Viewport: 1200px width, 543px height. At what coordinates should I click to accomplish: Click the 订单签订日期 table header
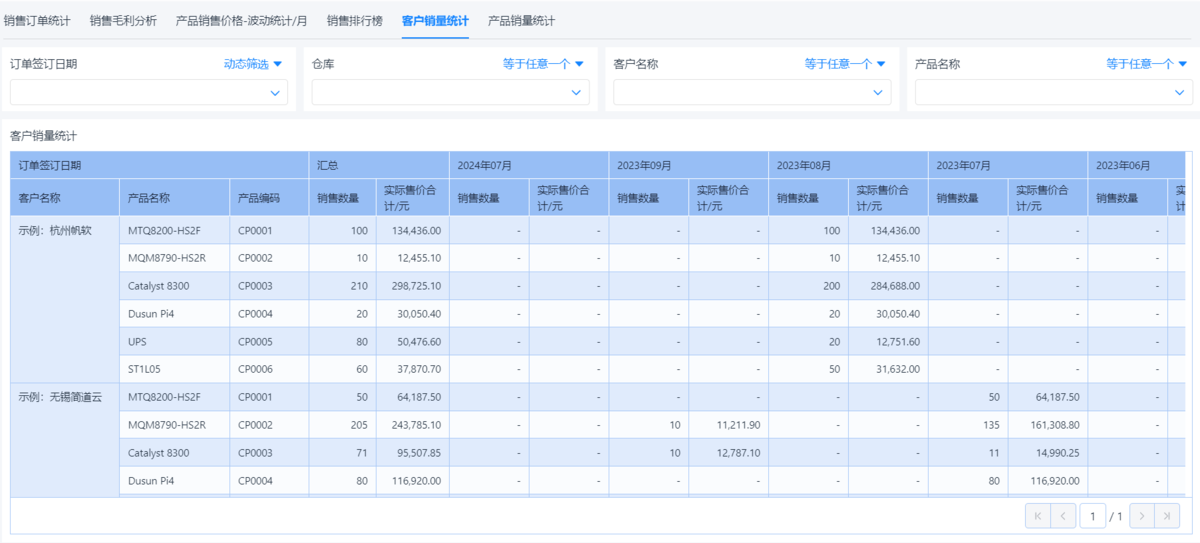pos(160,165)
